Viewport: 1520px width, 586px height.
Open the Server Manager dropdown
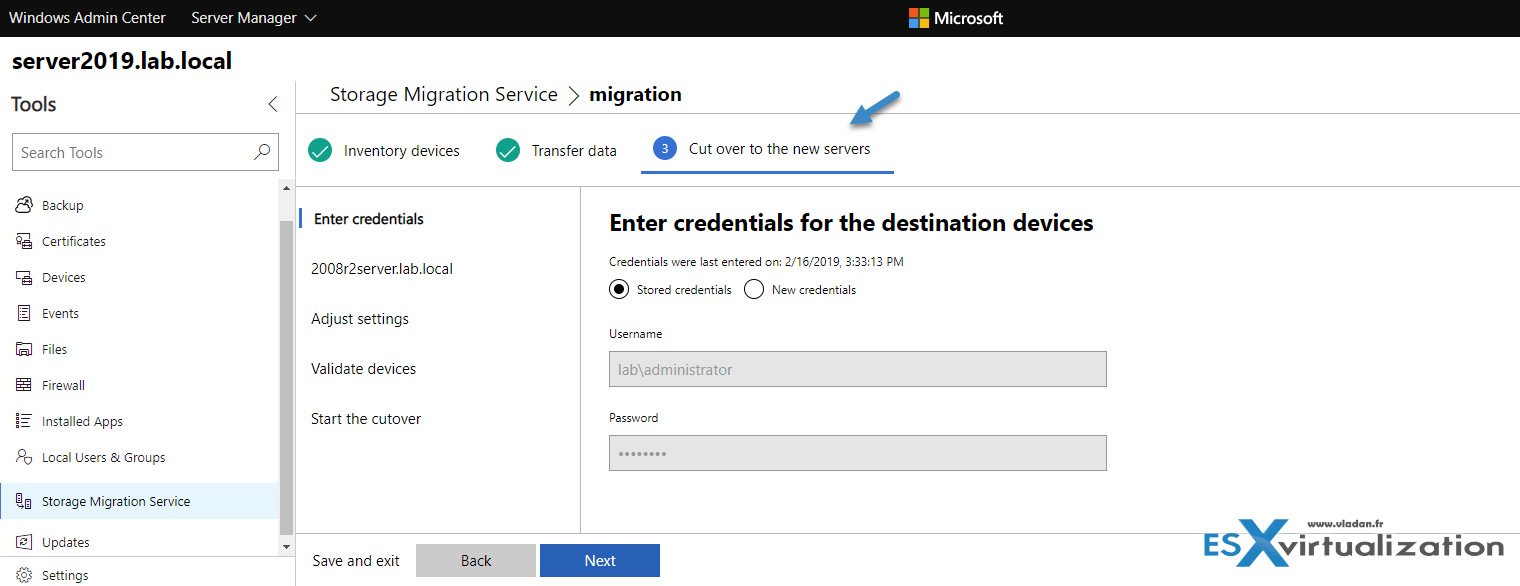point(254,18)
